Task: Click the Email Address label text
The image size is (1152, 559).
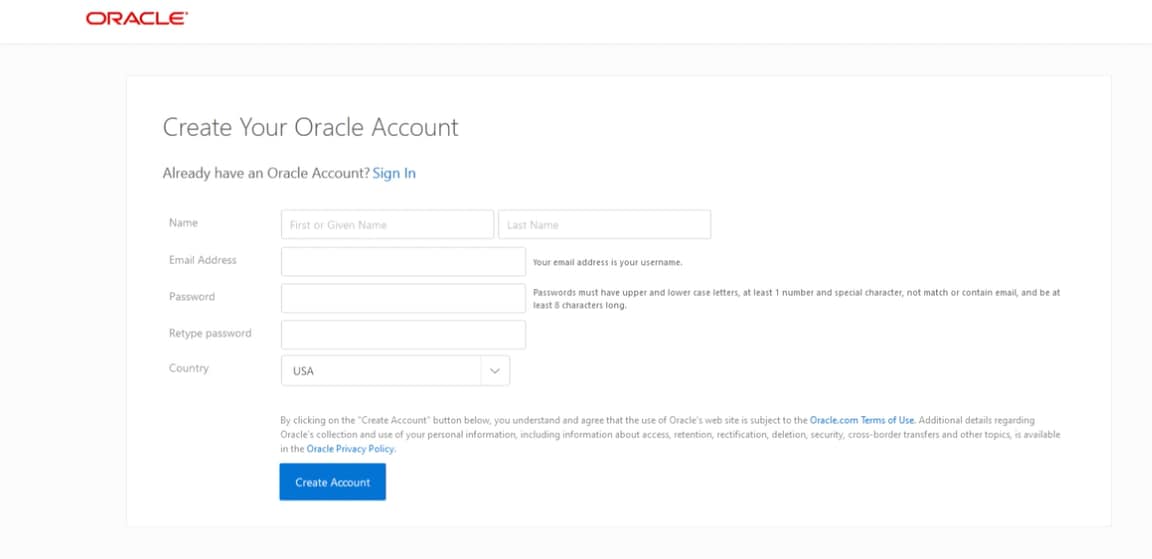Action: point(203,260)
